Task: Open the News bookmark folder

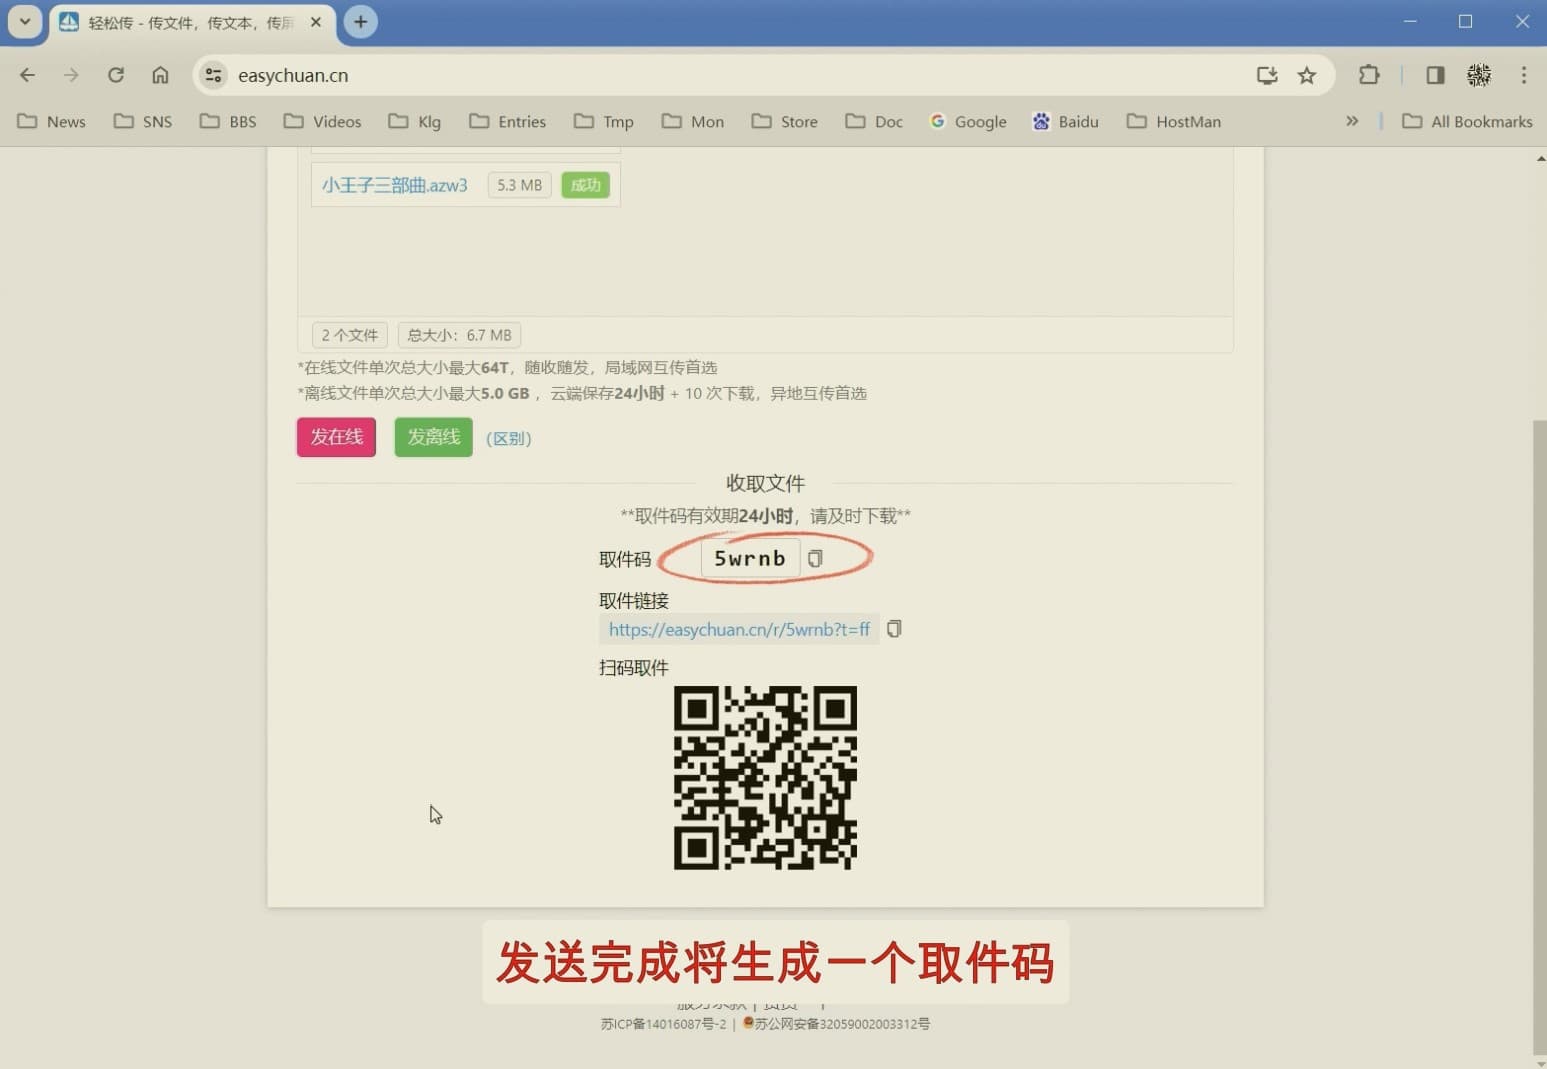Action: point(52,121)
